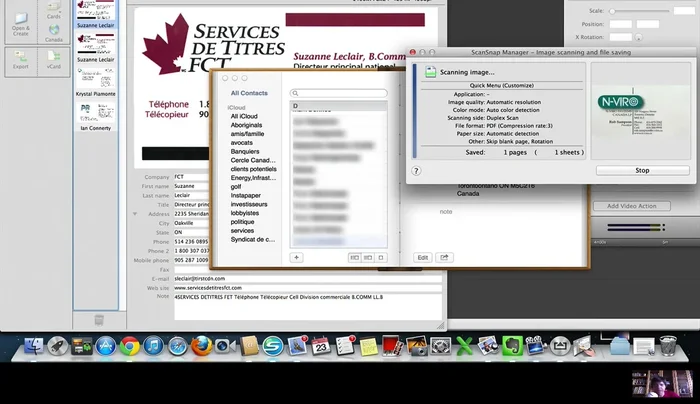Select All Contacts in Contacts sidebar
700x404 pixels.
click(x=249, y=93)
